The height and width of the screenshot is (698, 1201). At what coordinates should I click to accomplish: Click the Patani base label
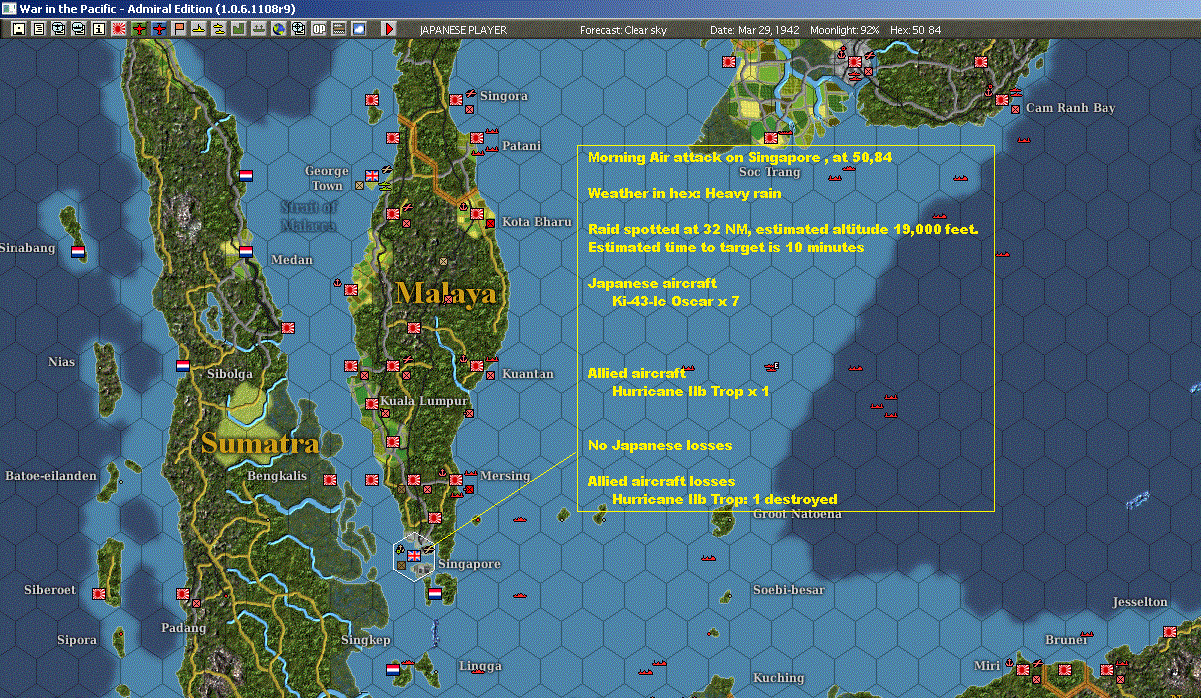pyautogui.click(x=521, y=146)
